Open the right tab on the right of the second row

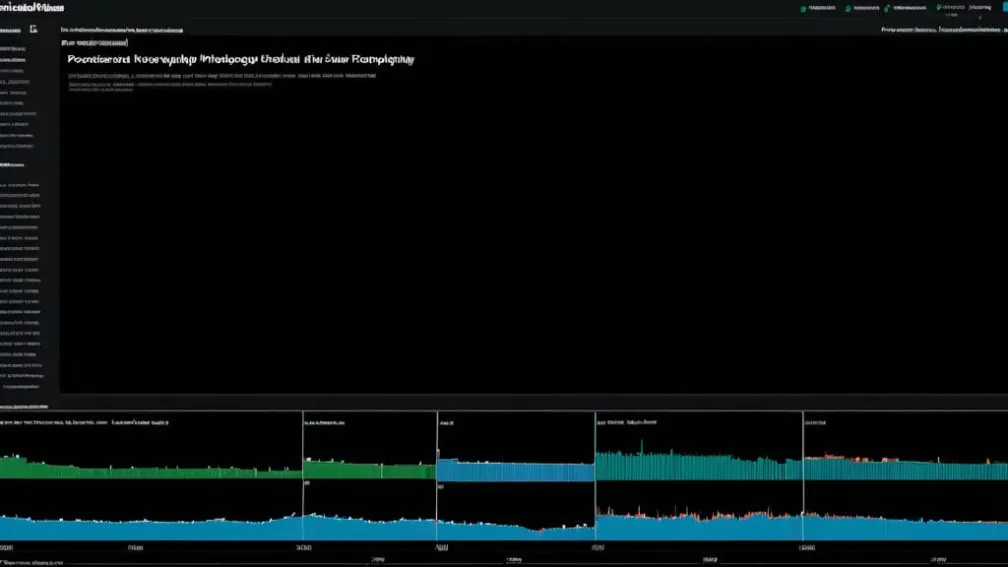[x=966, y=30]
